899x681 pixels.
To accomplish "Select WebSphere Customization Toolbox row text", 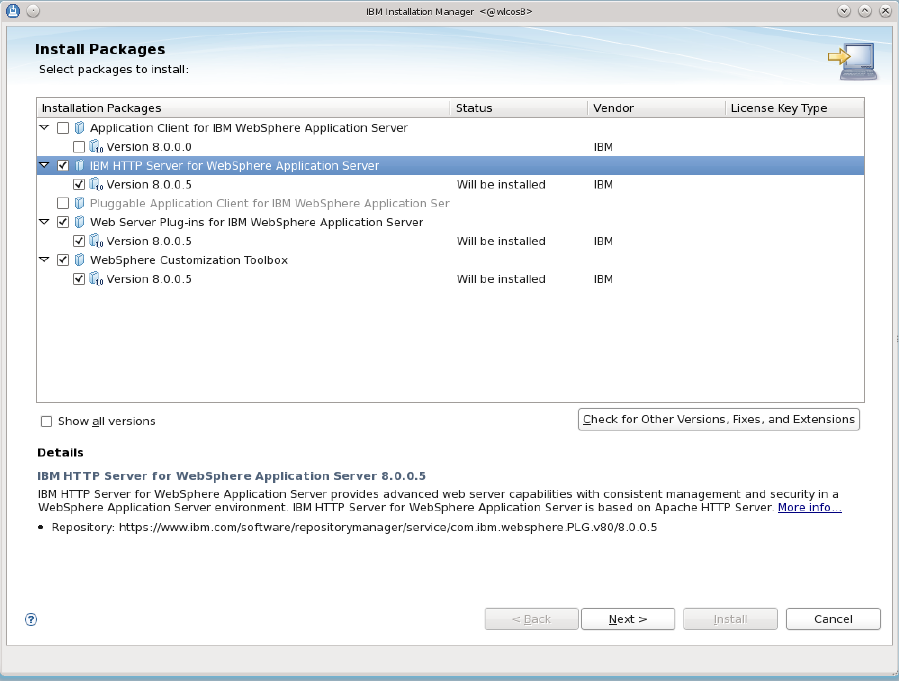I will coord(189,260).
